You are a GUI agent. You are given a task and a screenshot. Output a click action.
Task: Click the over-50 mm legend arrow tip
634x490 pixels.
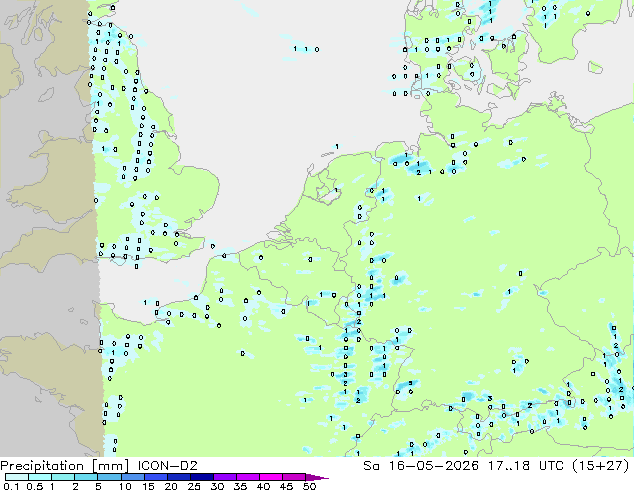pyautogui.click(x=317, y=477)
